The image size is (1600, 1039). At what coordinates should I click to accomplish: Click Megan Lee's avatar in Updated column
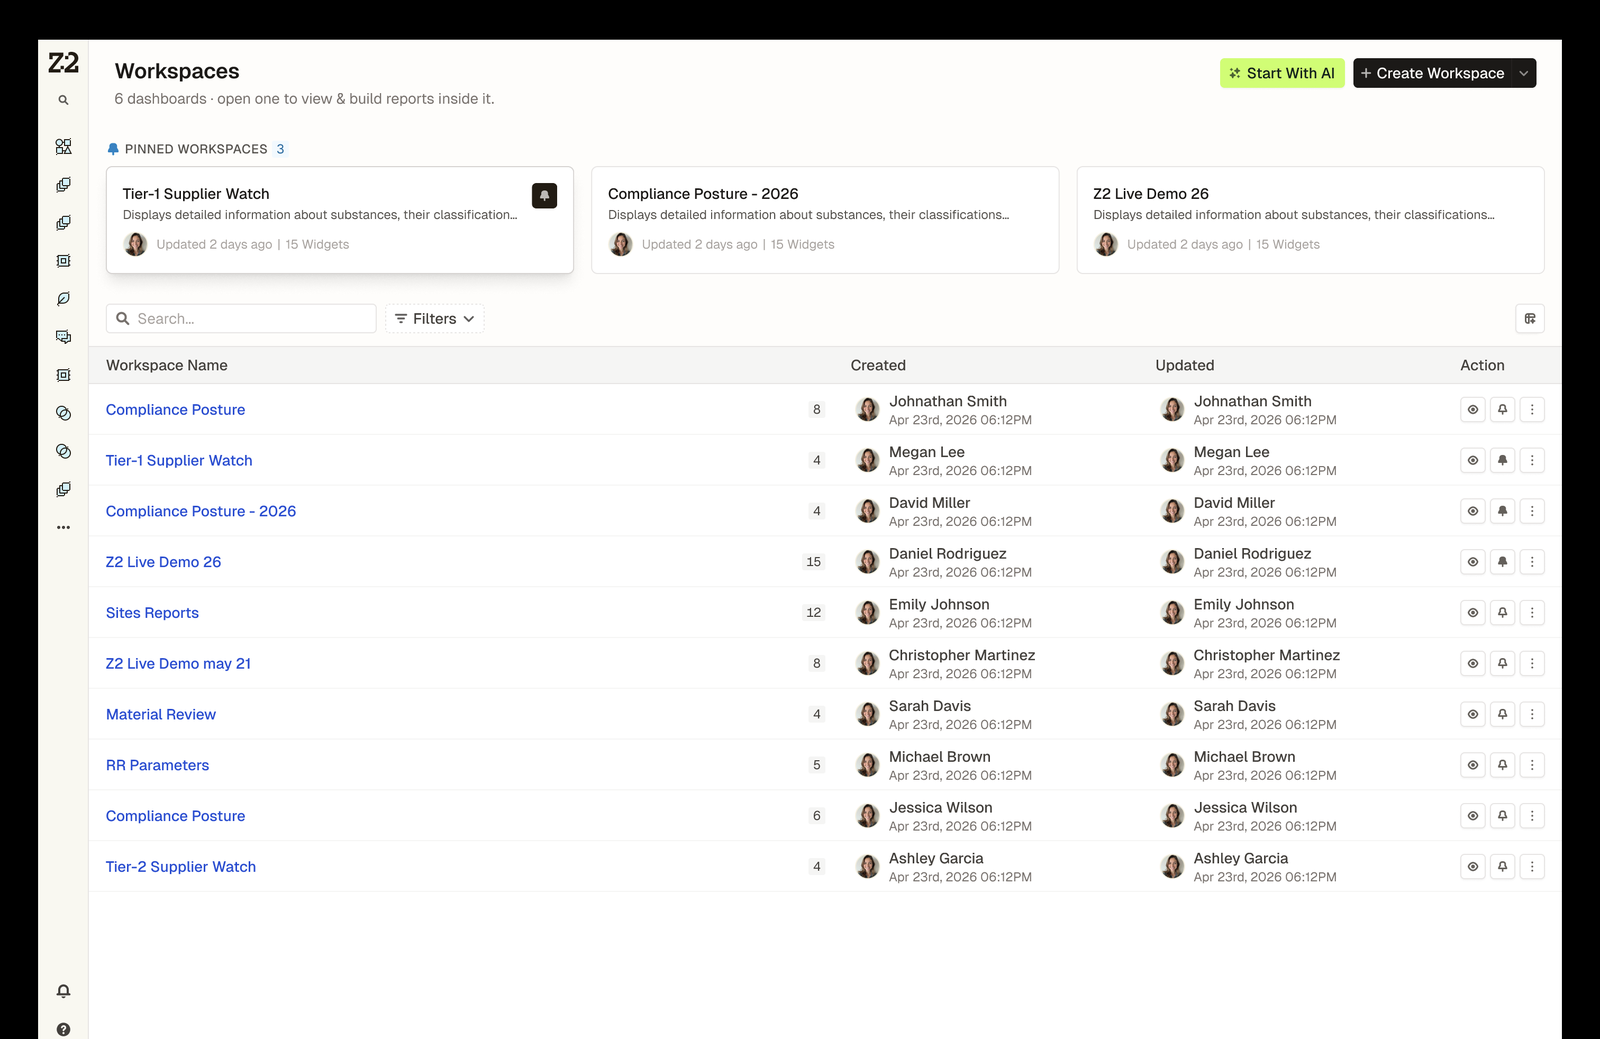click(x=1173, y=460)
